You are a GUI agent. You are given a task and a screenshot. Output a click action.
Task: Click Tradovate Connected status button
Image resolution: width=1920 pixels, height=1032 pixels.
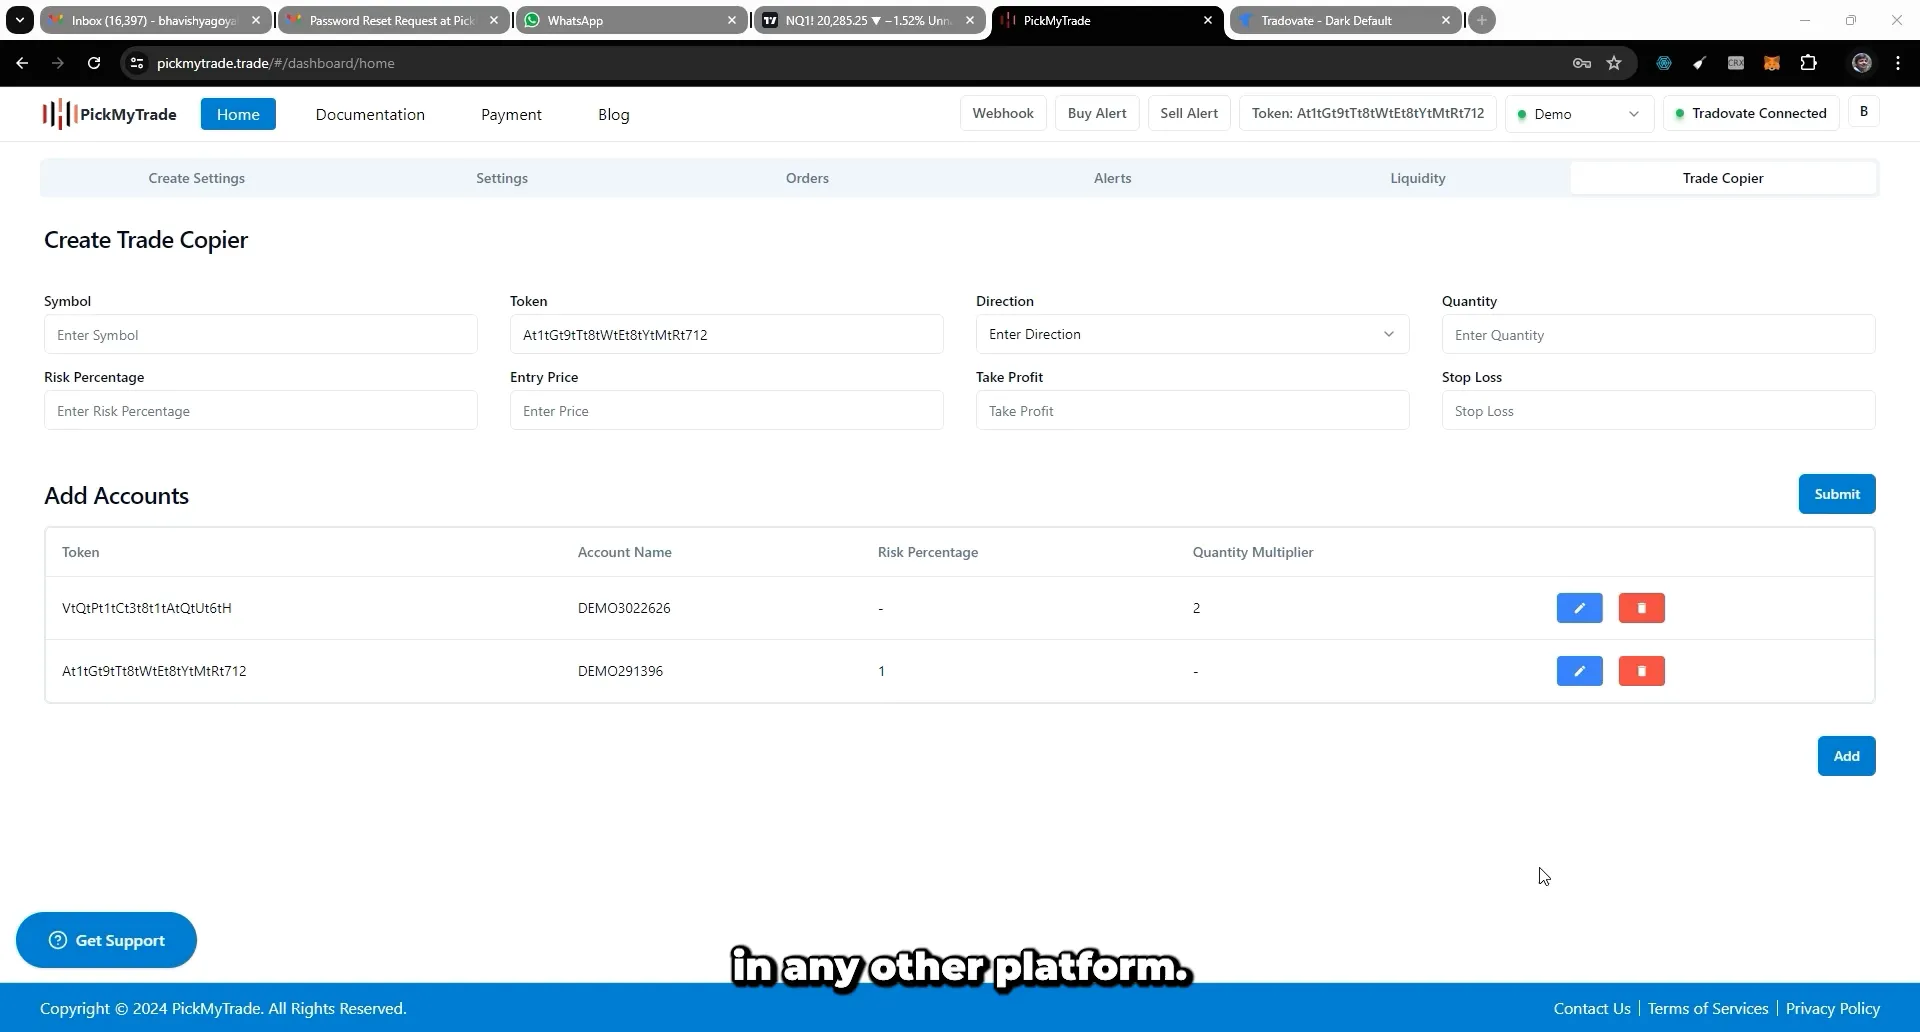1751,113
